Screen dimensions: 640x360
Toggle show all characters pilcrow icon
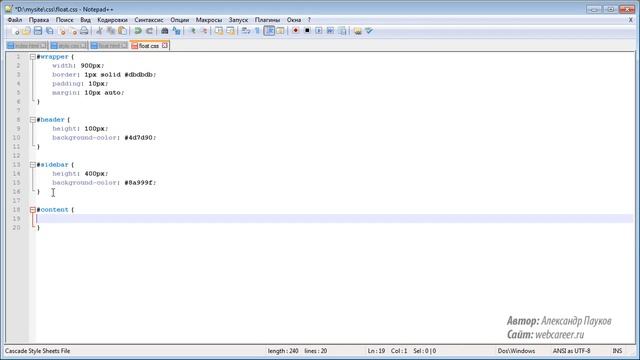coord(257,31)
